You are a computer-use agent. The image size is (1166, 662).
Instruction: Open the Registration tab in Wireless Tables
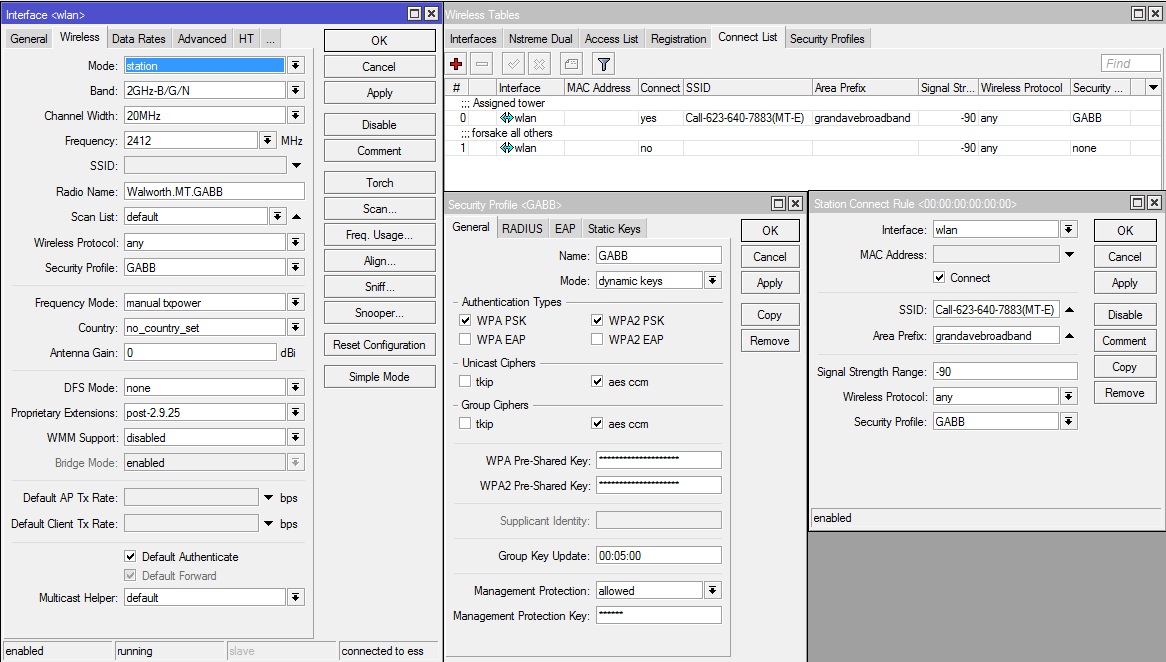pyautogui.click(x=678, y=38)
